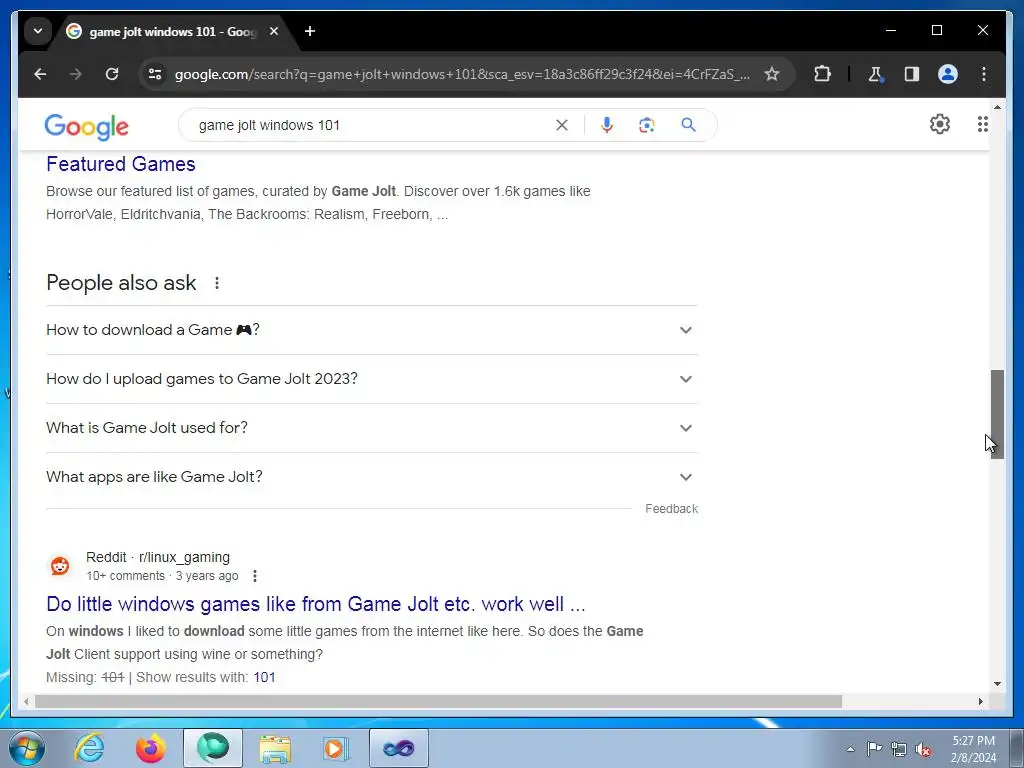Click "101" in Show results with
This screenshot has width=1024, height=768.
[x=264, y=677]
